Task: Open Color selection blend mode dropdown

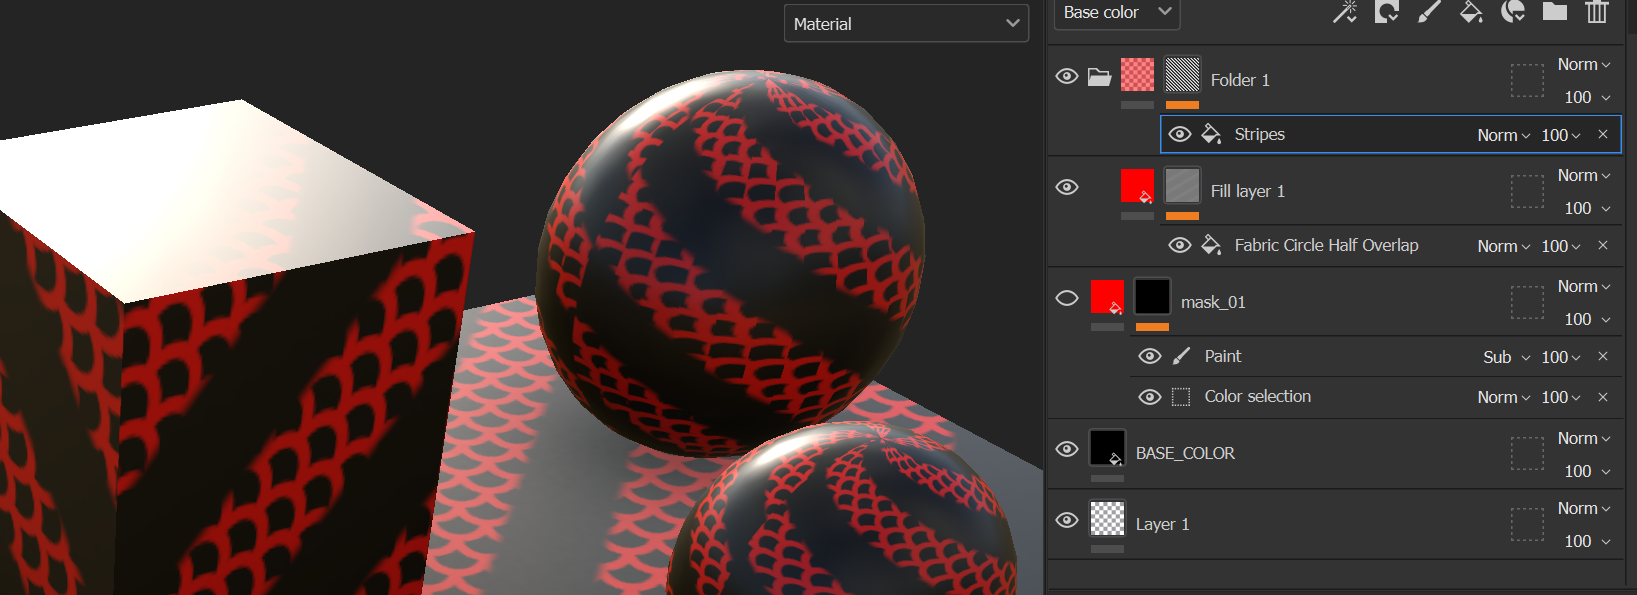Action: [x=1504, y=397]
